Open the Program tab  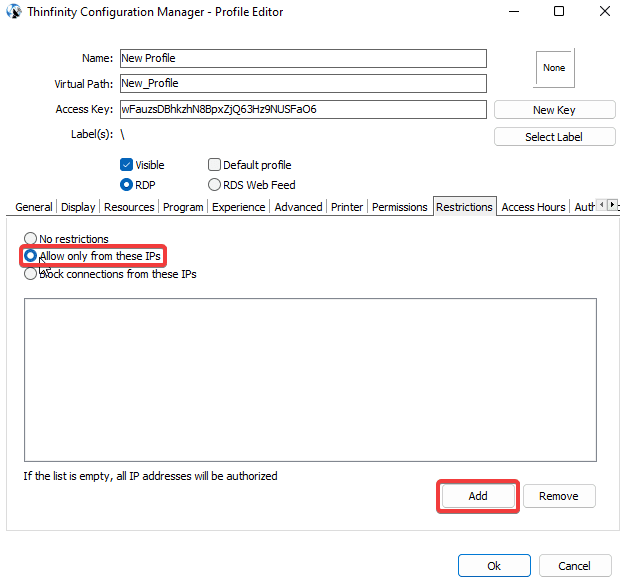click(x=183, y=207)
